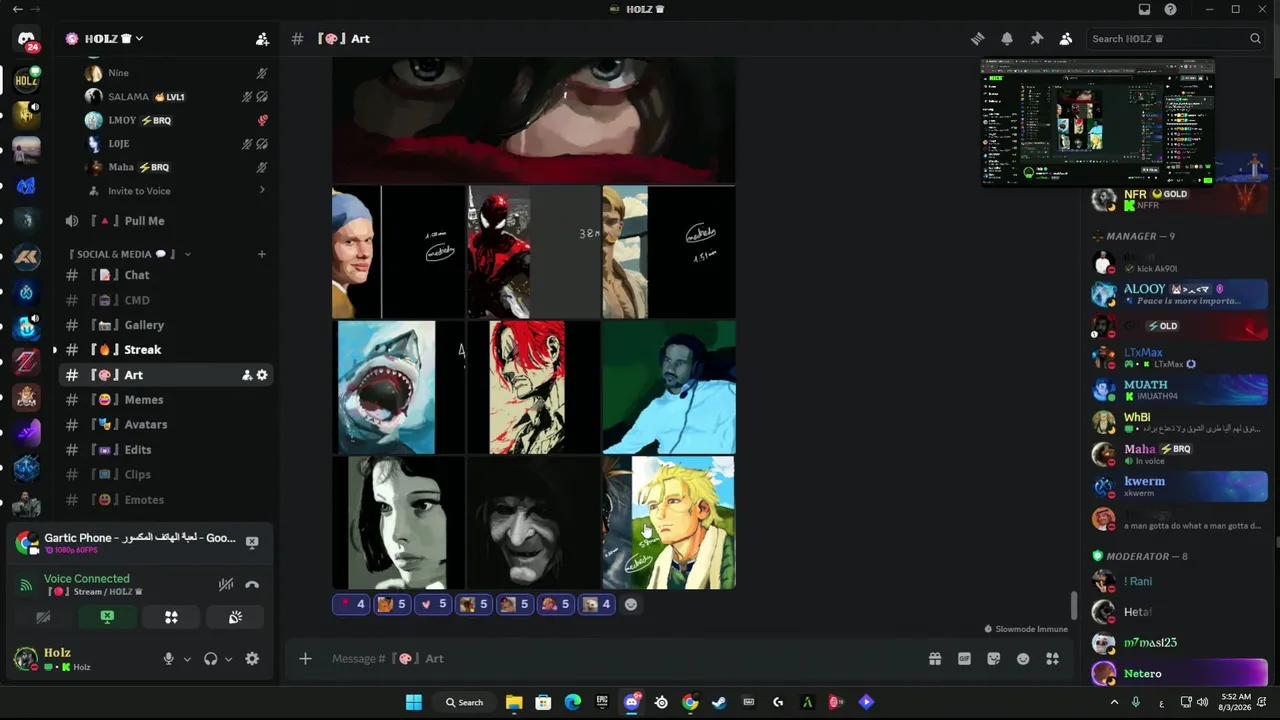1280x720 pixels.
Task: Open the Gallery channel
Action: tap(165, 325)
